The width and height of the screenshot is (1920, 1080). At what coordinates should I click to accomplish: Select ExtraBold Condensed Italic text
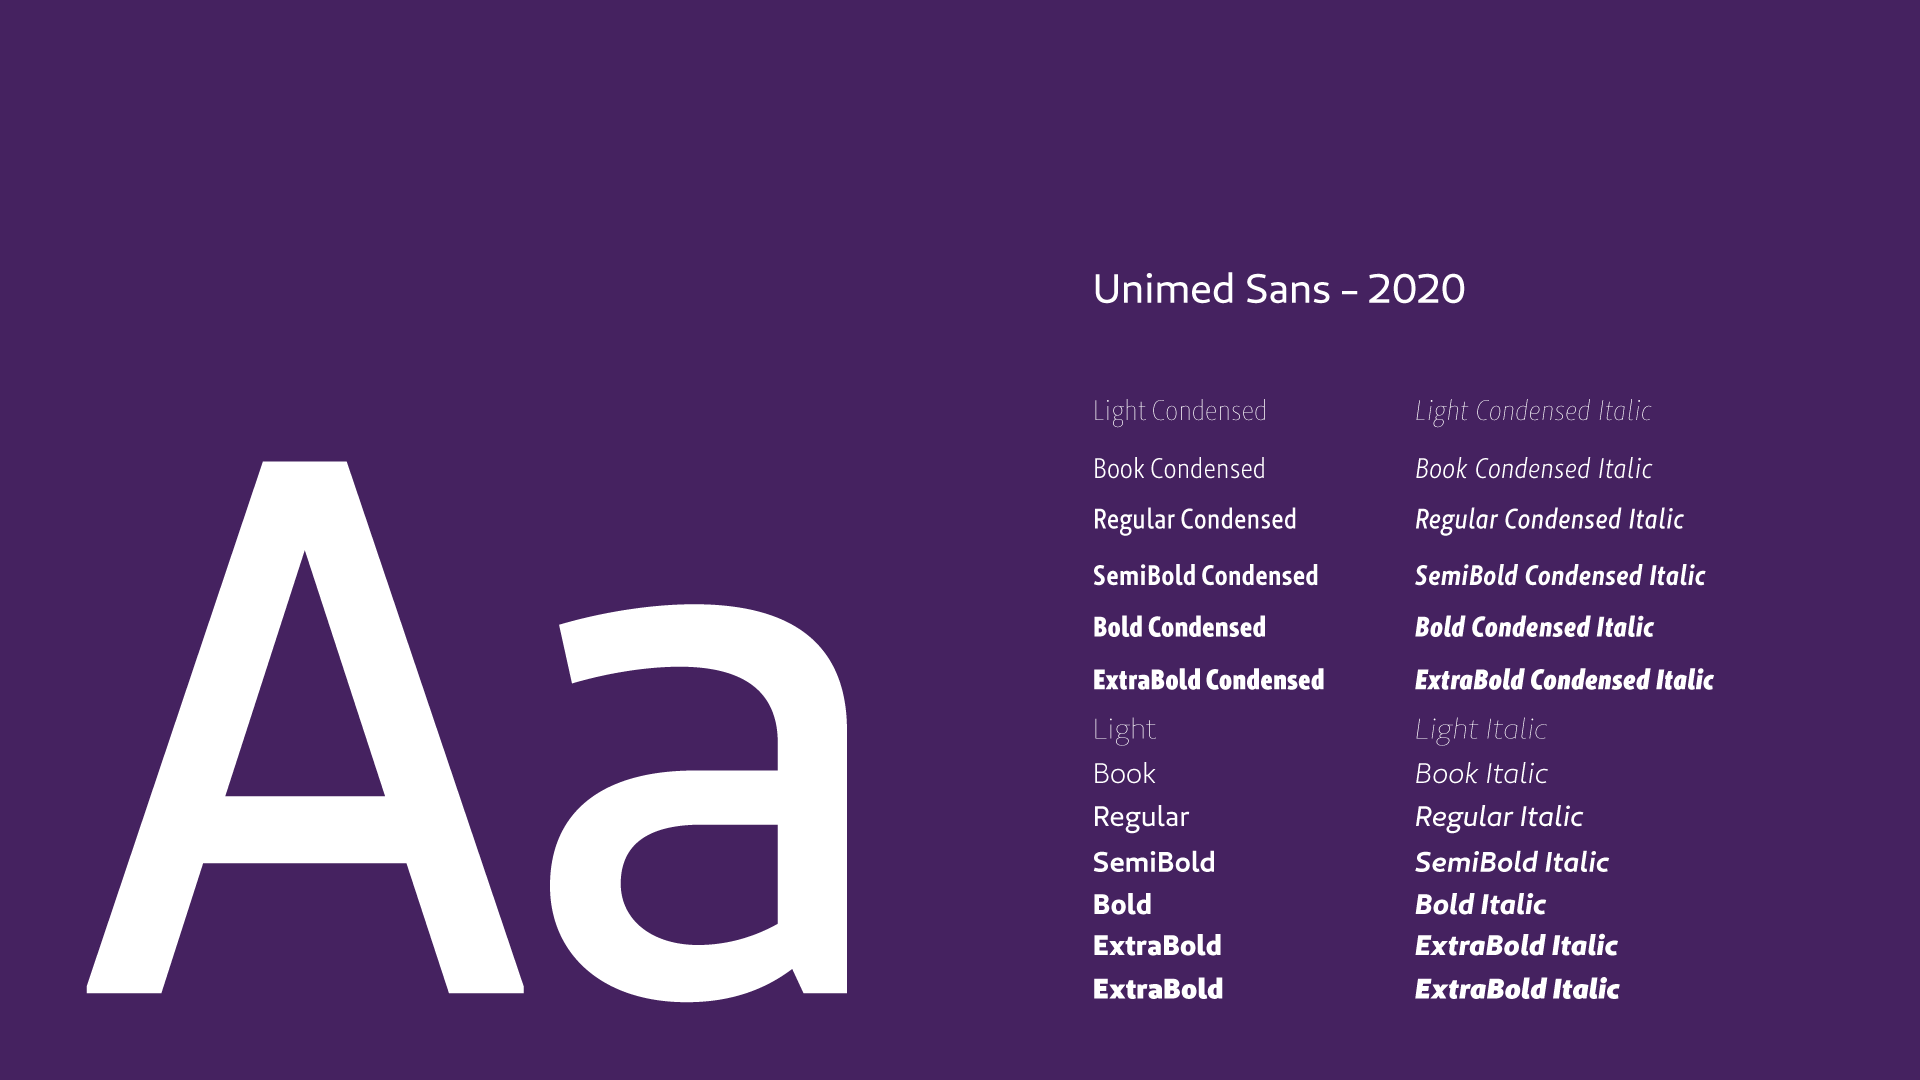pos(1565,680)
